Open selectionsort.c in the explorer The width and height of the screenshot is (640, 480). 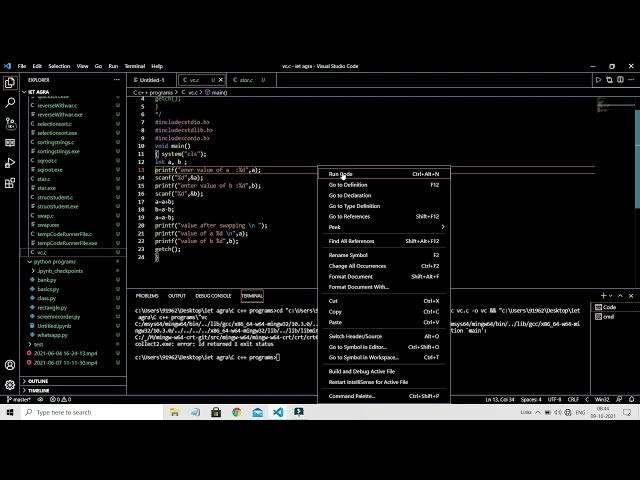[x=73, y=124]
